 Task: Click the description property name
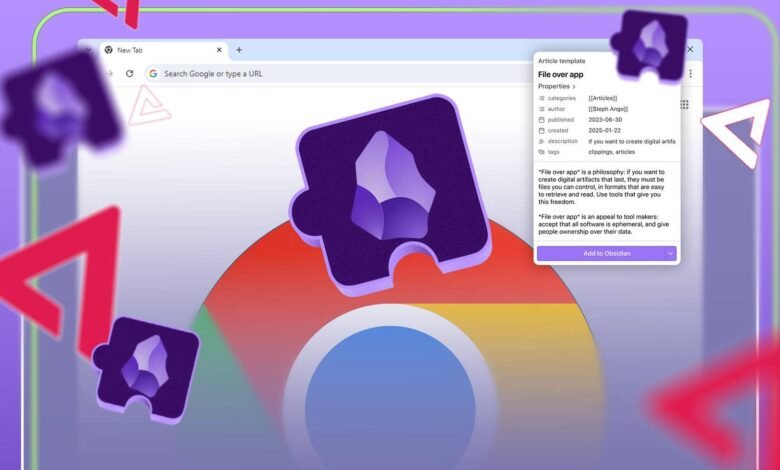tap(563, 141)
